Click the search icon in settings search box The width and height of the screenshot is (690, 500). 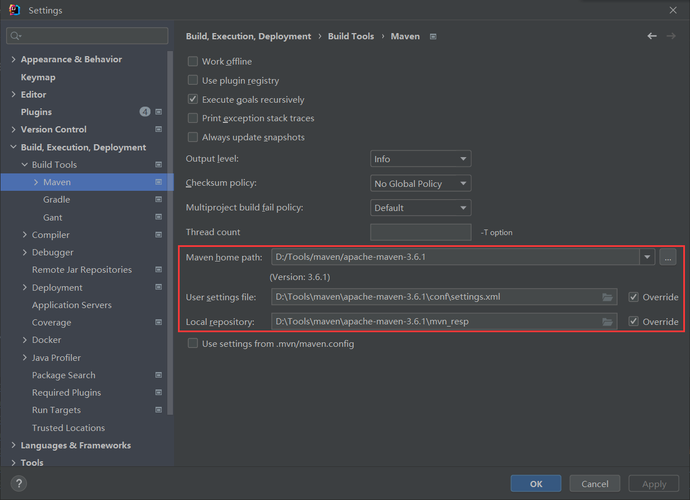click(16, 36)
